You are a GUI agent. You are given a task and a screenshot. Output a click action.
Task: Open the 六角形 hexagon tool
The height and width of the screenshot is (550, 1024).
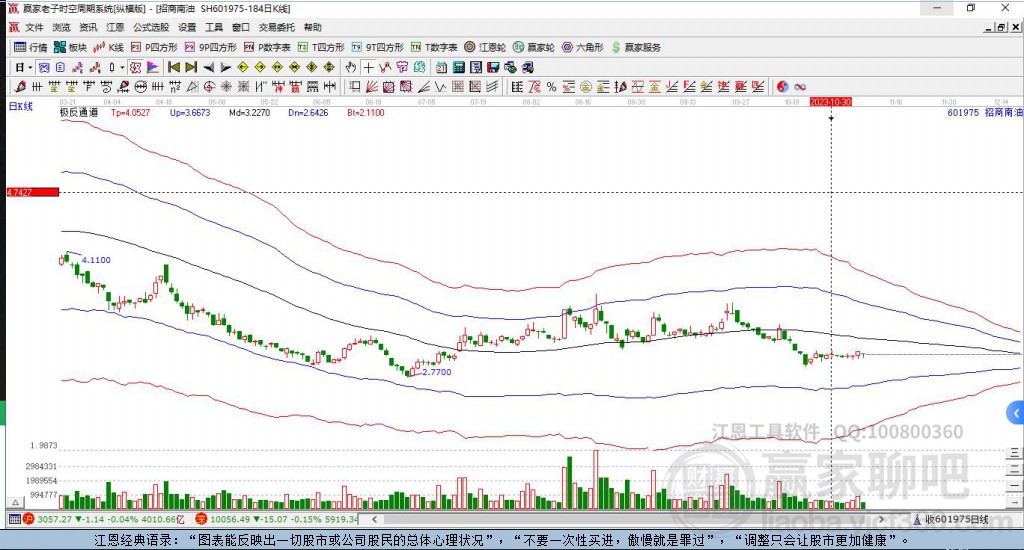coord(581,47)
